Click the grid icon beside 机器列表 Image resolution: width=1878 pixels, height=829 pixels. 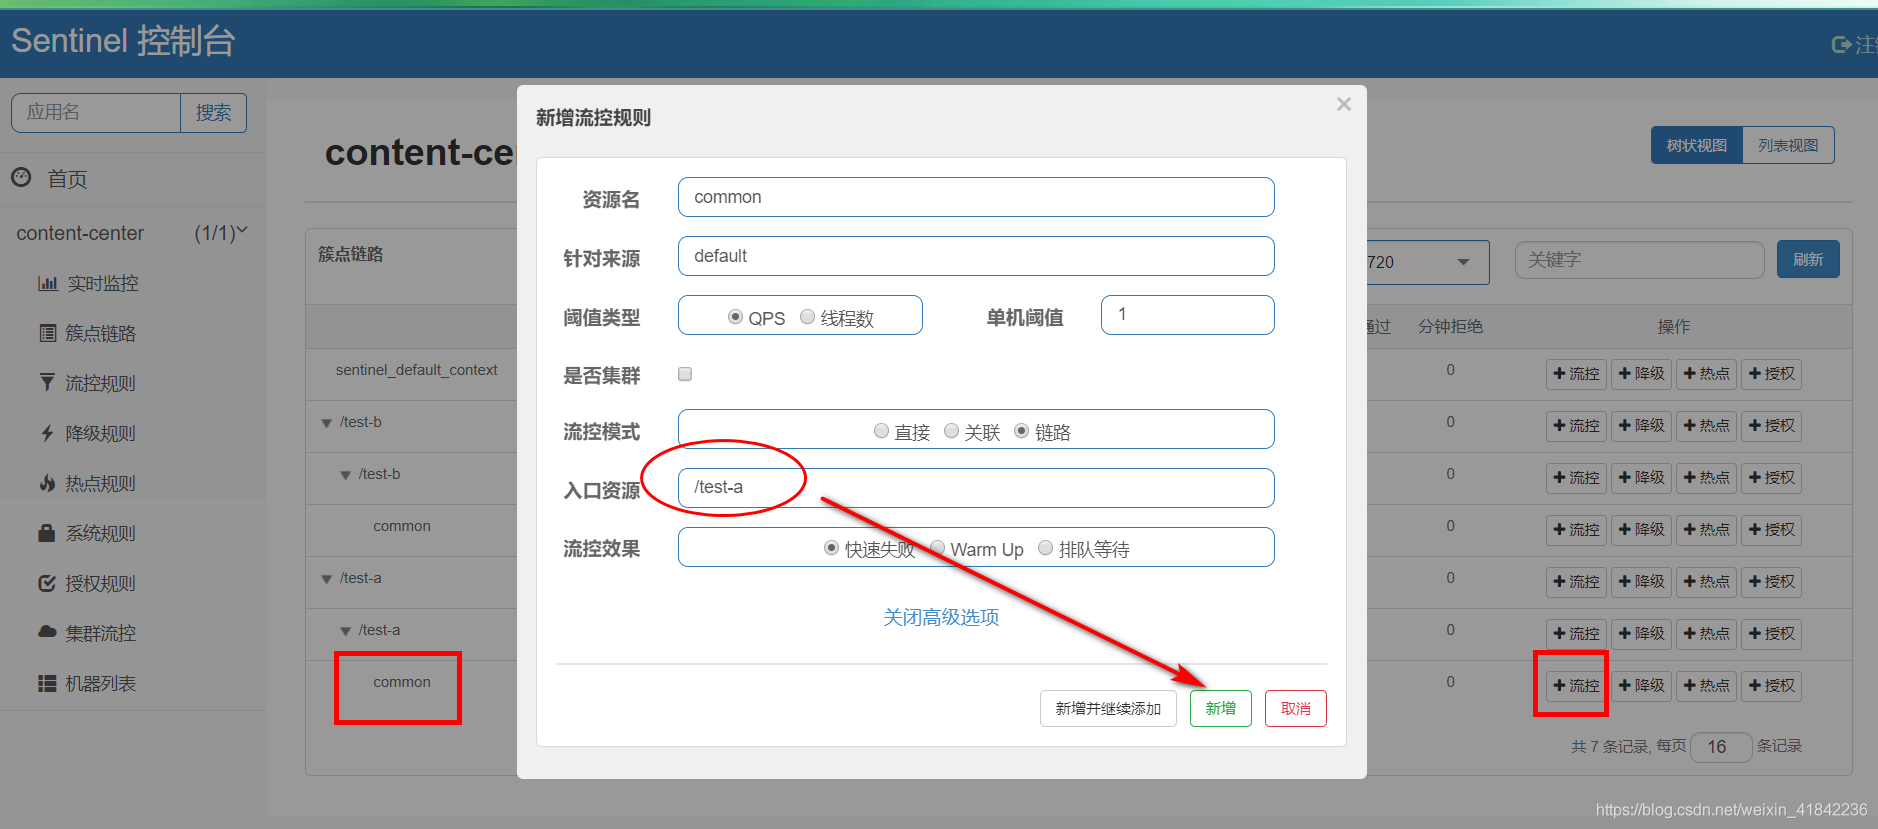coord(47,683)
